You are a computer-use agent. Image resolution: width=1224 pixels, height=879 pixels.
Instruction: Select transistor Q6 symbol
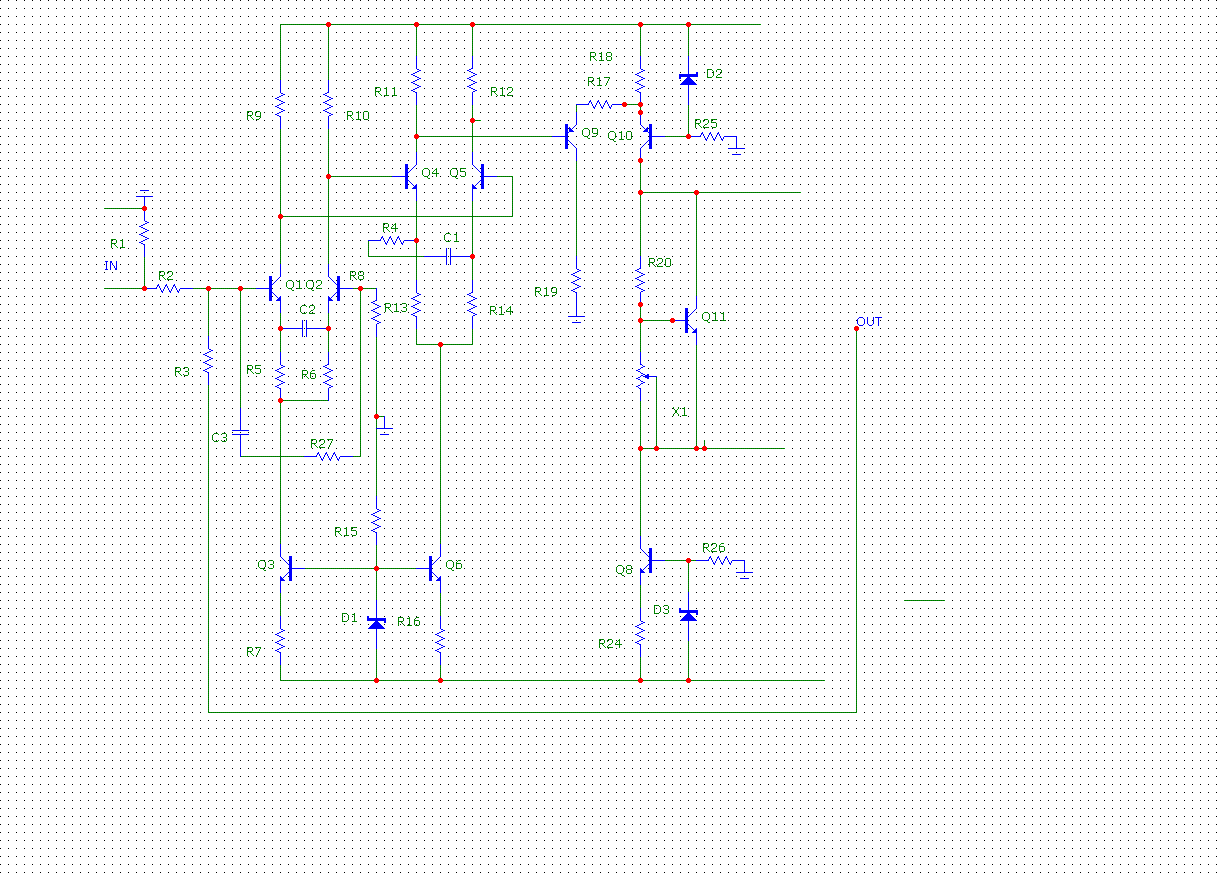tap(436, 568)
